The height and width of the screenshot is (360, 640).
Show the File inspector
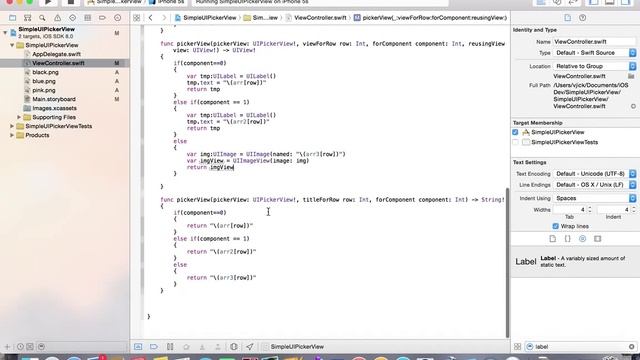[x=567, y=18]
